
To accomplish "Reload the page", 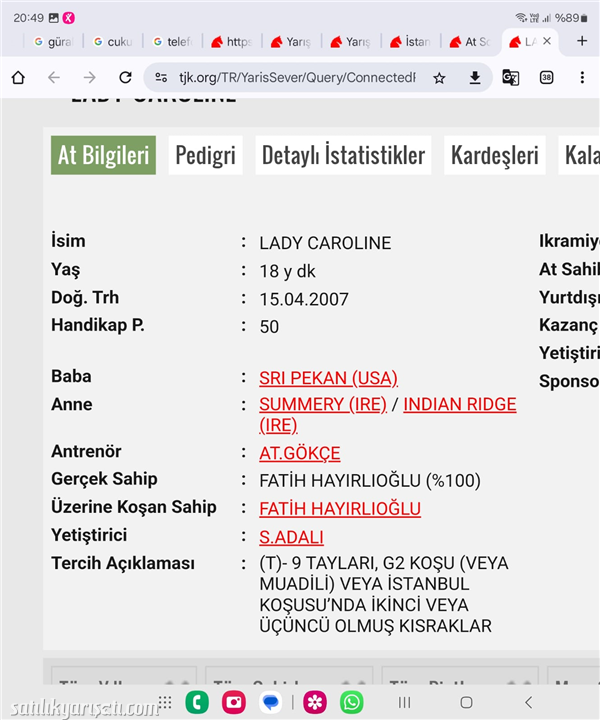I will 125,78.
